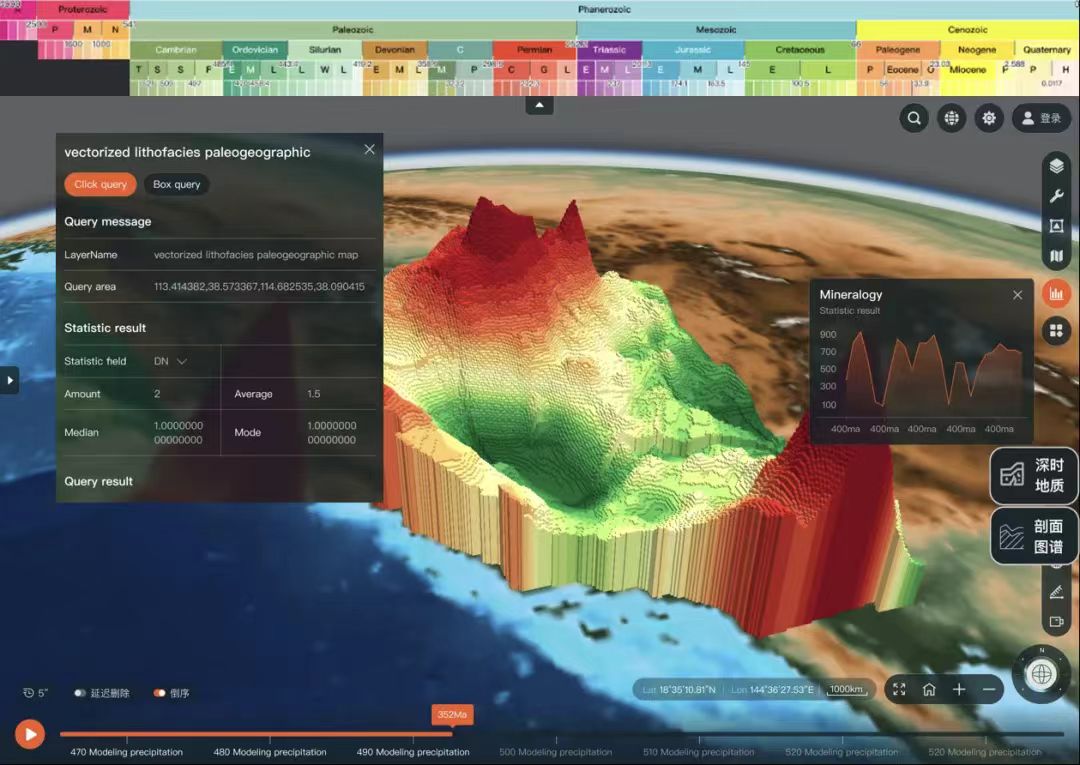1080x765 pixels.
Task: Select the Box query mode
Action: tap(176, 185)
